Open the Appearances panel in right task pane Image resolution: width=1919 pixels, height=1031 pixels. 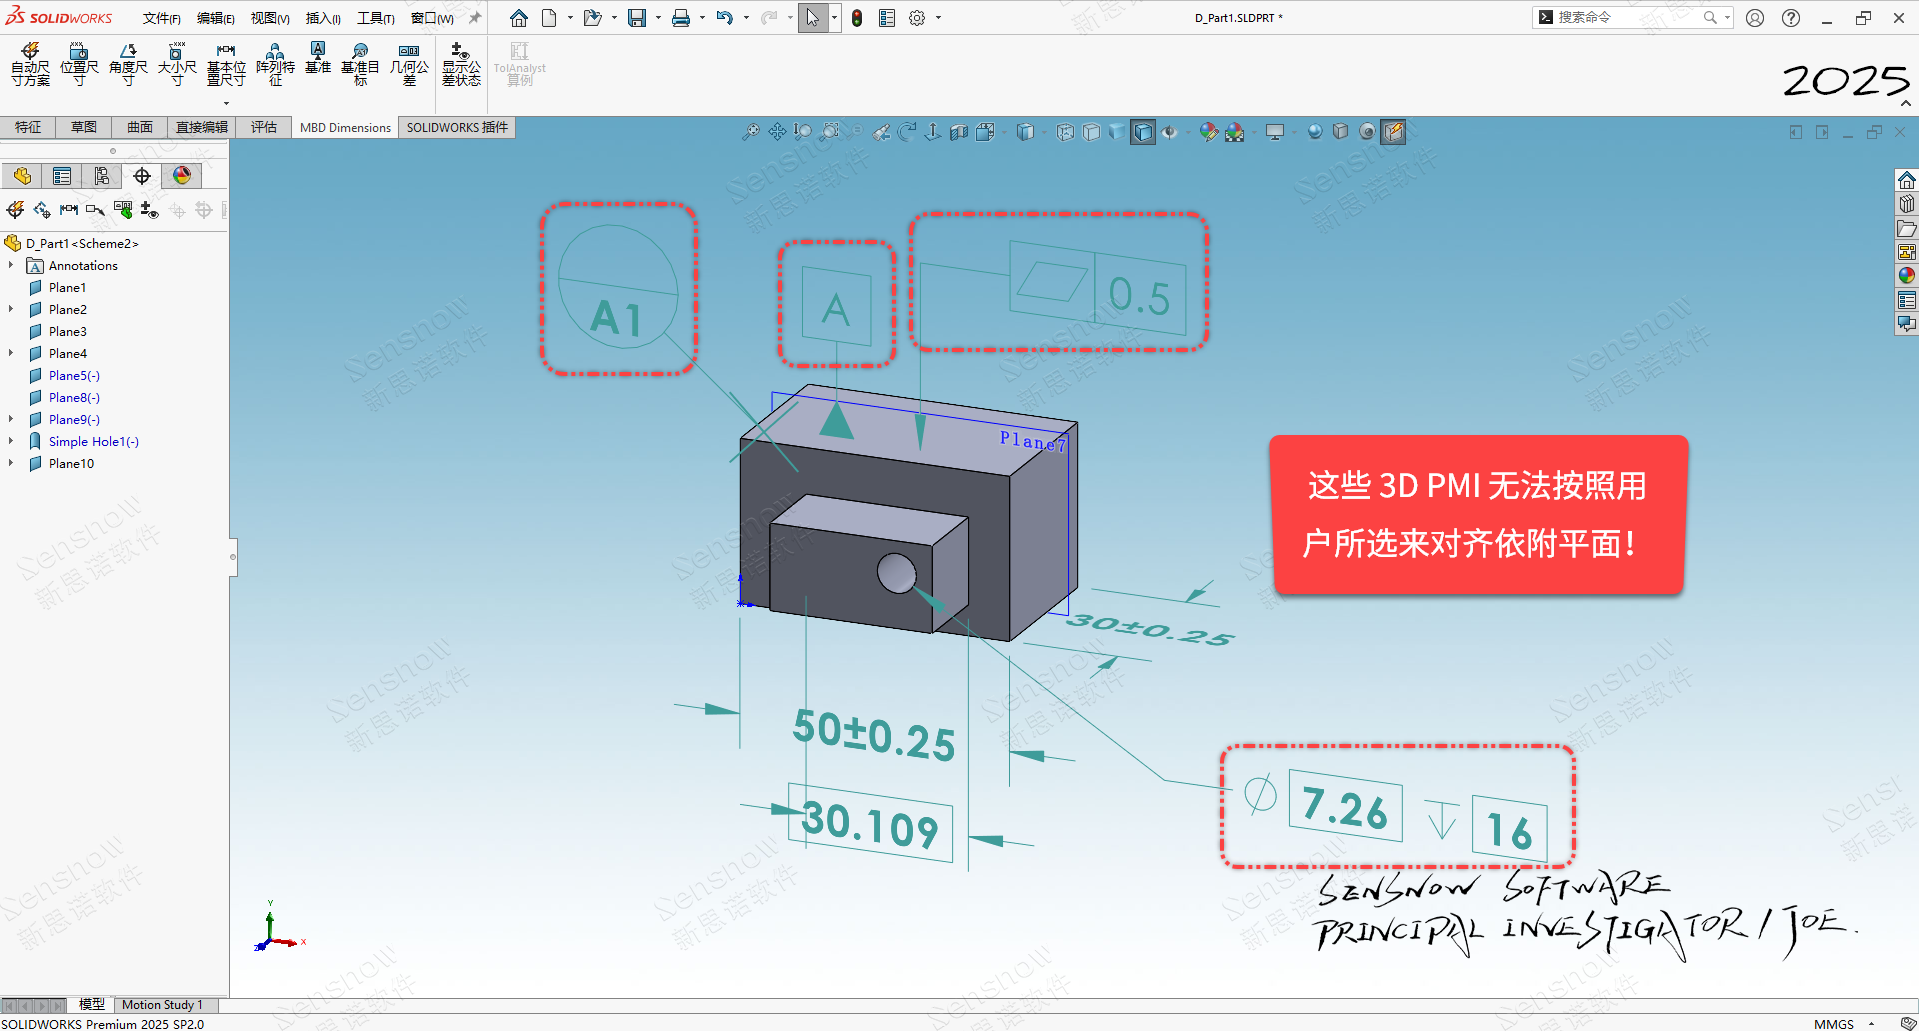pyautogui.click(x=1907, y=276)
